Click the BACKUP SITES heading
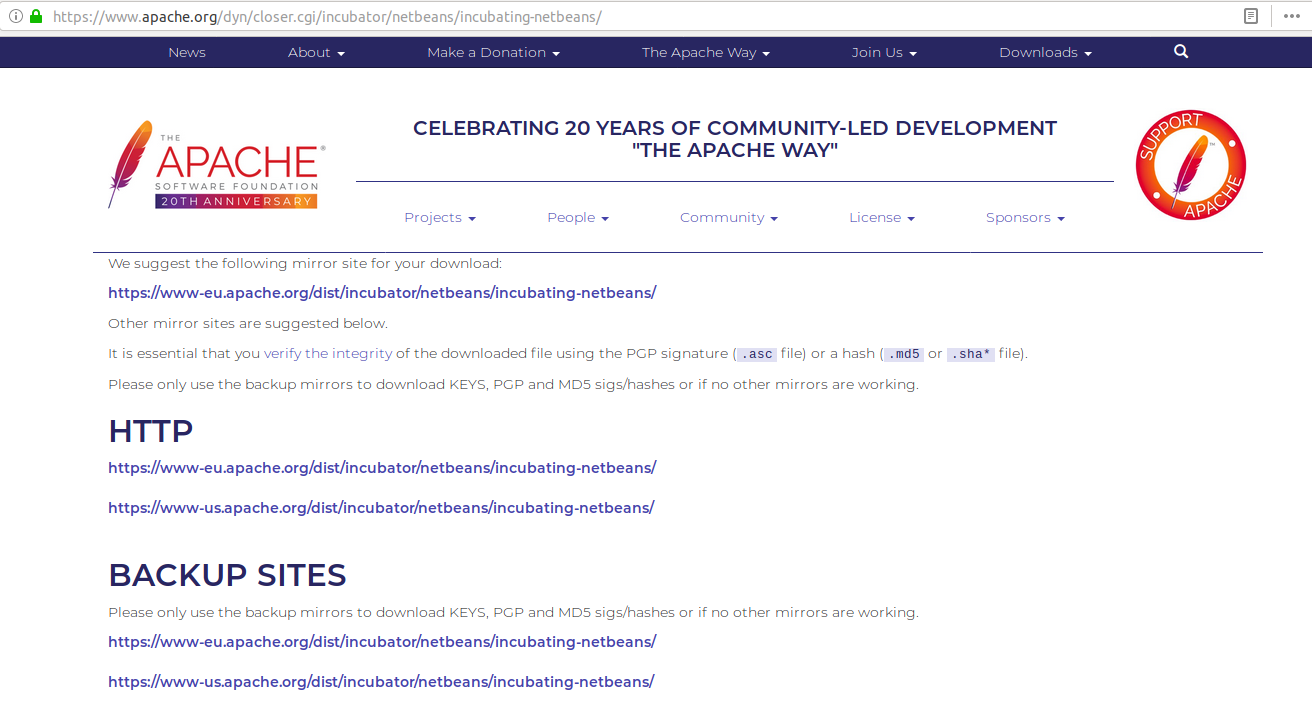The image size is (1312, 712). click(x=227, y=575)
